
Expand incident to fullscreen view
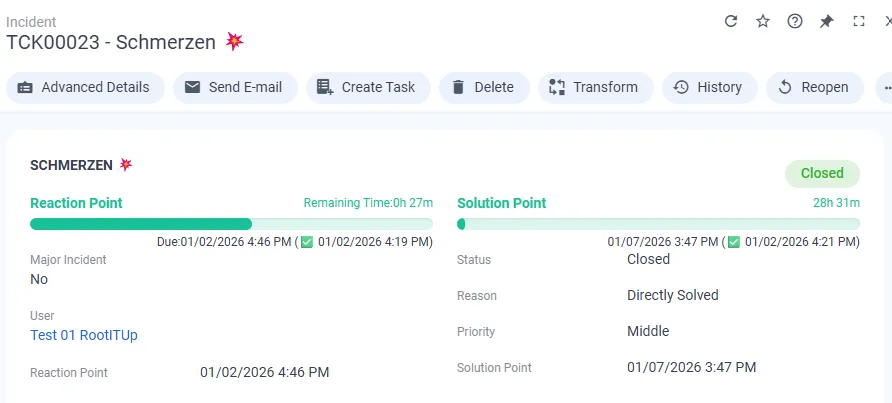click(858, 21)
